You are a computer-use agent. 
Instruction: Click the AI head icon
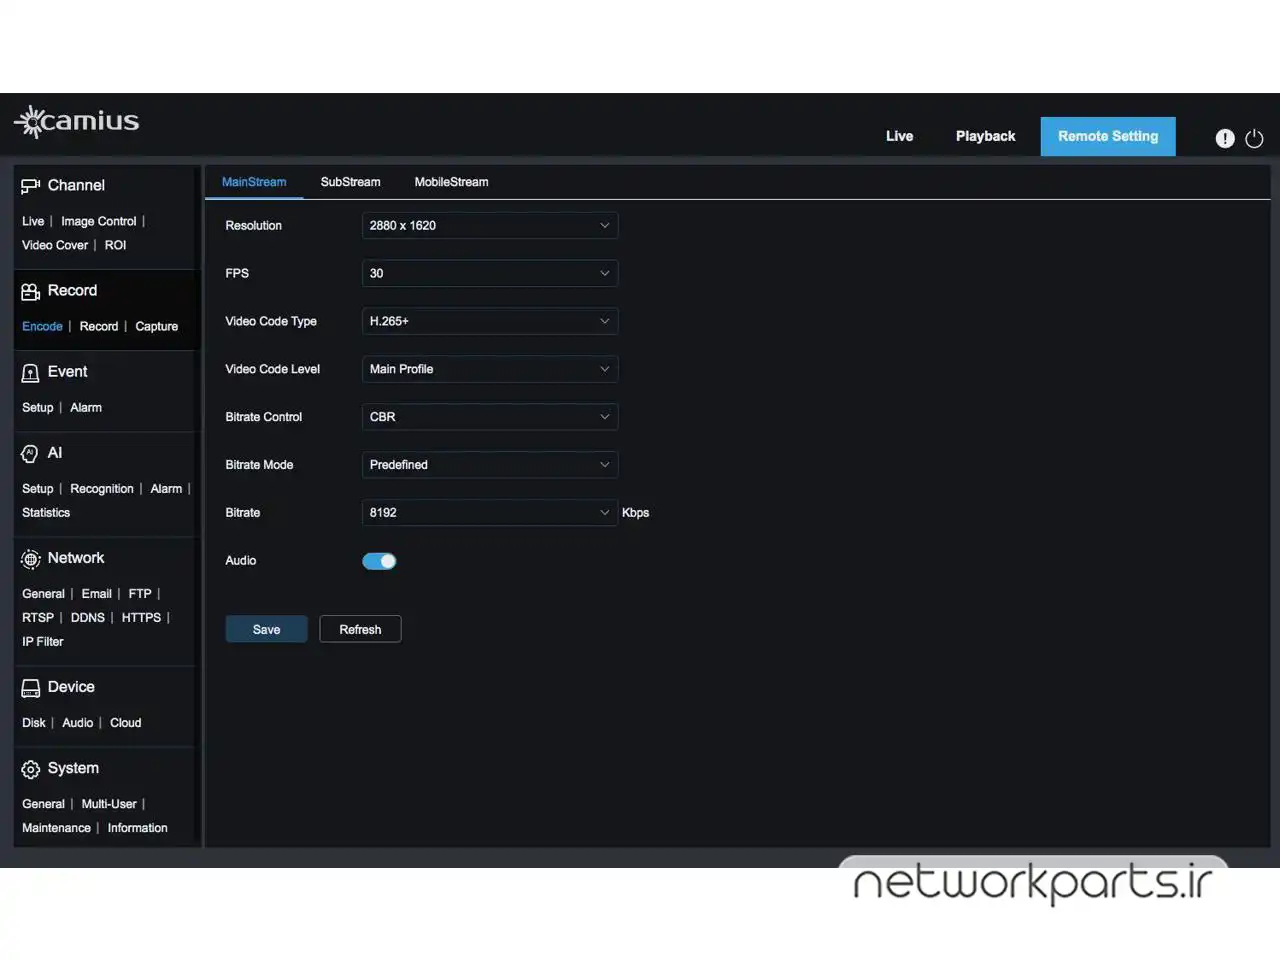30,454
